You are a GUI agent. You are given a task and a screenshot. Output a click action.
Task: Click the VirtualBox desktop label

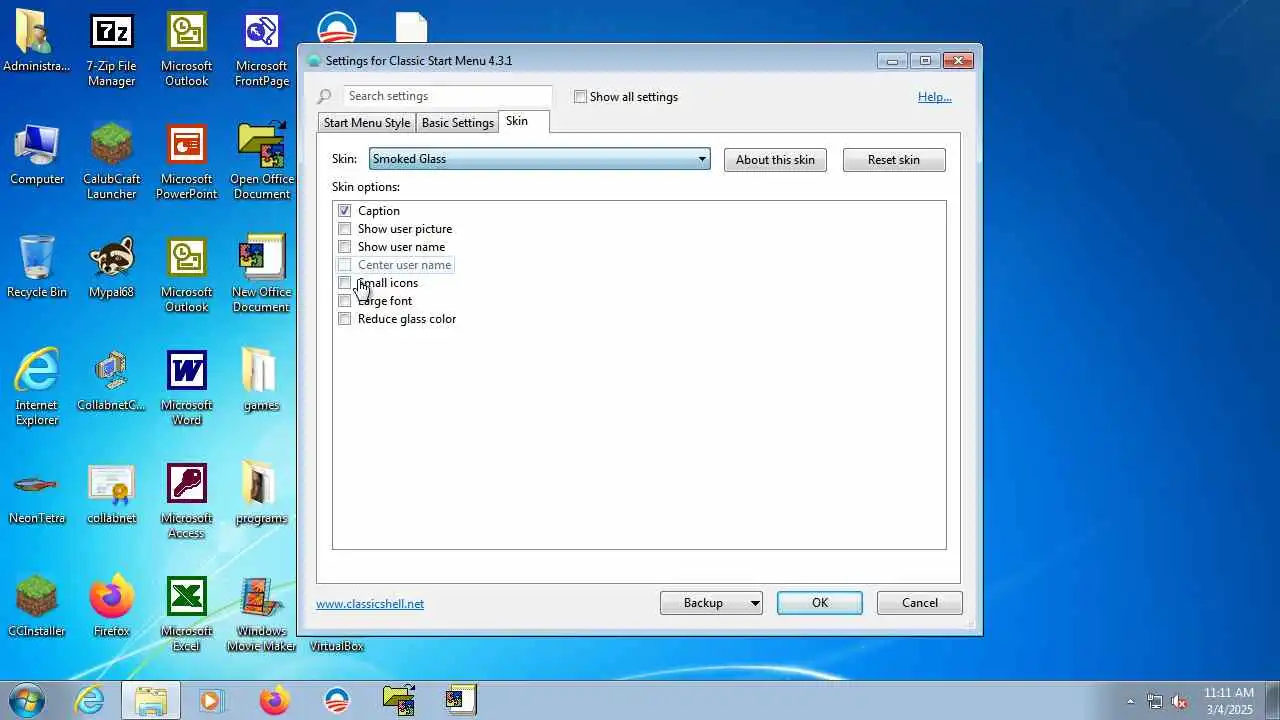point(336,646)
